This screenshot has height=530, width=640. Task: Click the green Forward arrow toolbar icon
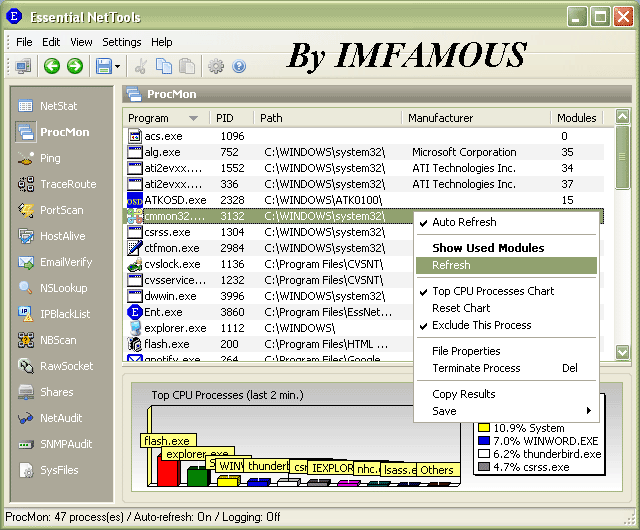coord(75,66)
